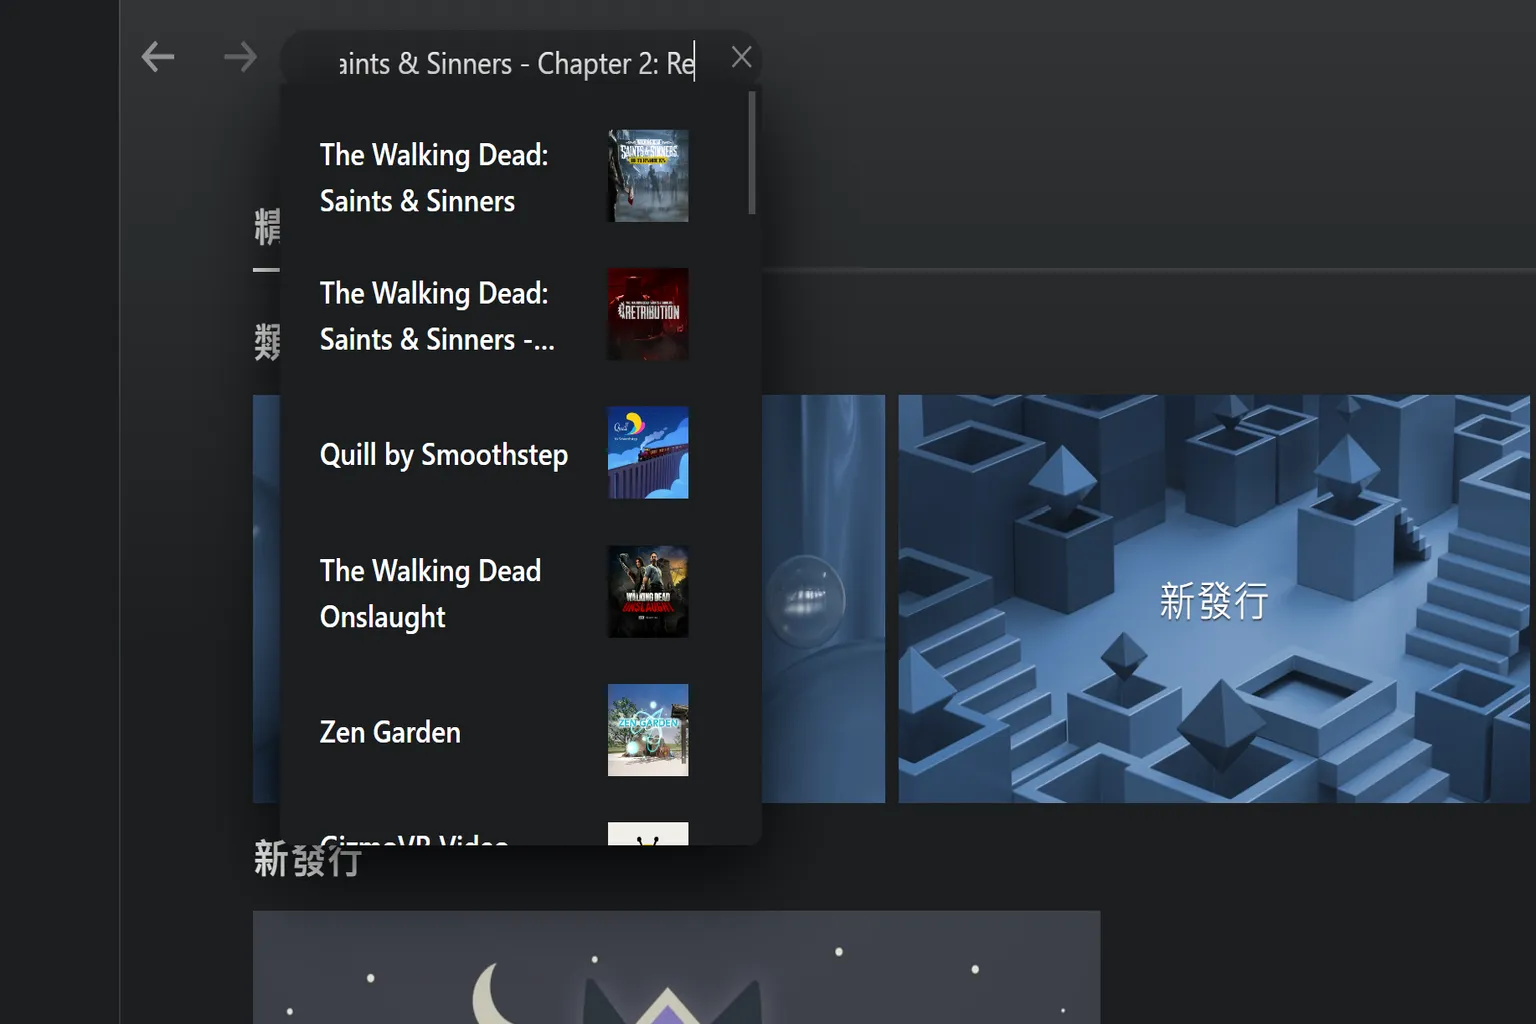Choose the truncated 'Saints & Sinners -...' result title
Screen dimensions: 1536x1024
[x=436, y=316]
